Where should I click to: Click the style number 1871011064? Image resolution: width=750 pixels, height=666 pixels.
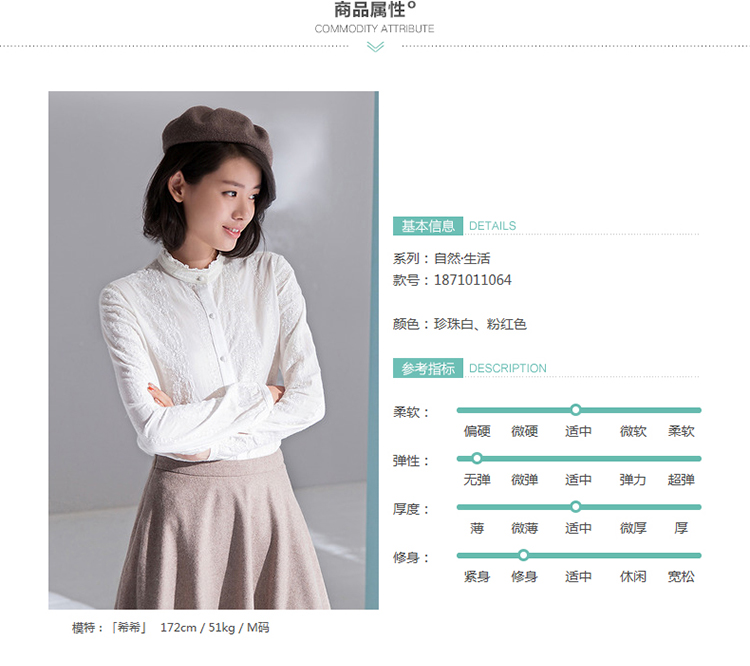473,280
